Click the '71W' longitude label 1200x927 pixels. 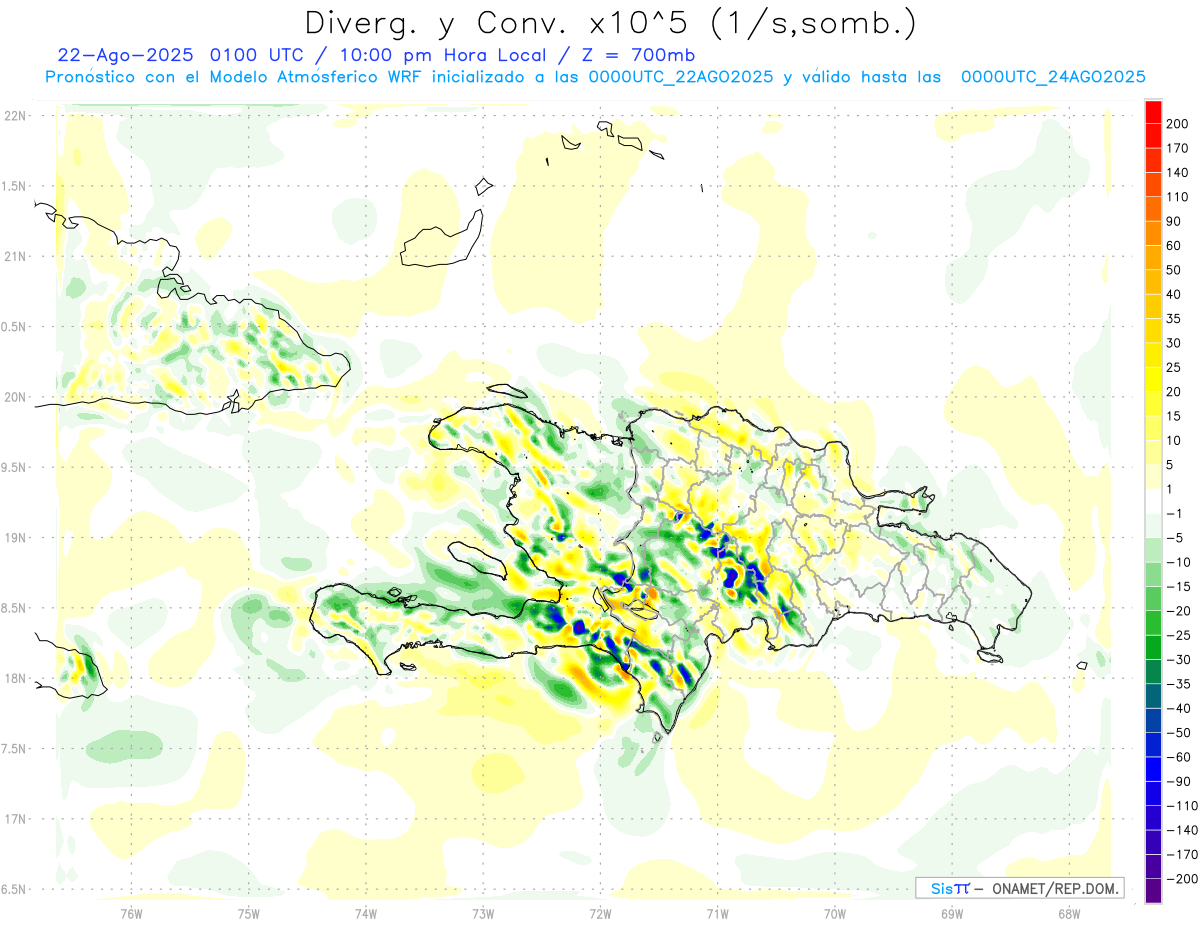pos(717,912)
